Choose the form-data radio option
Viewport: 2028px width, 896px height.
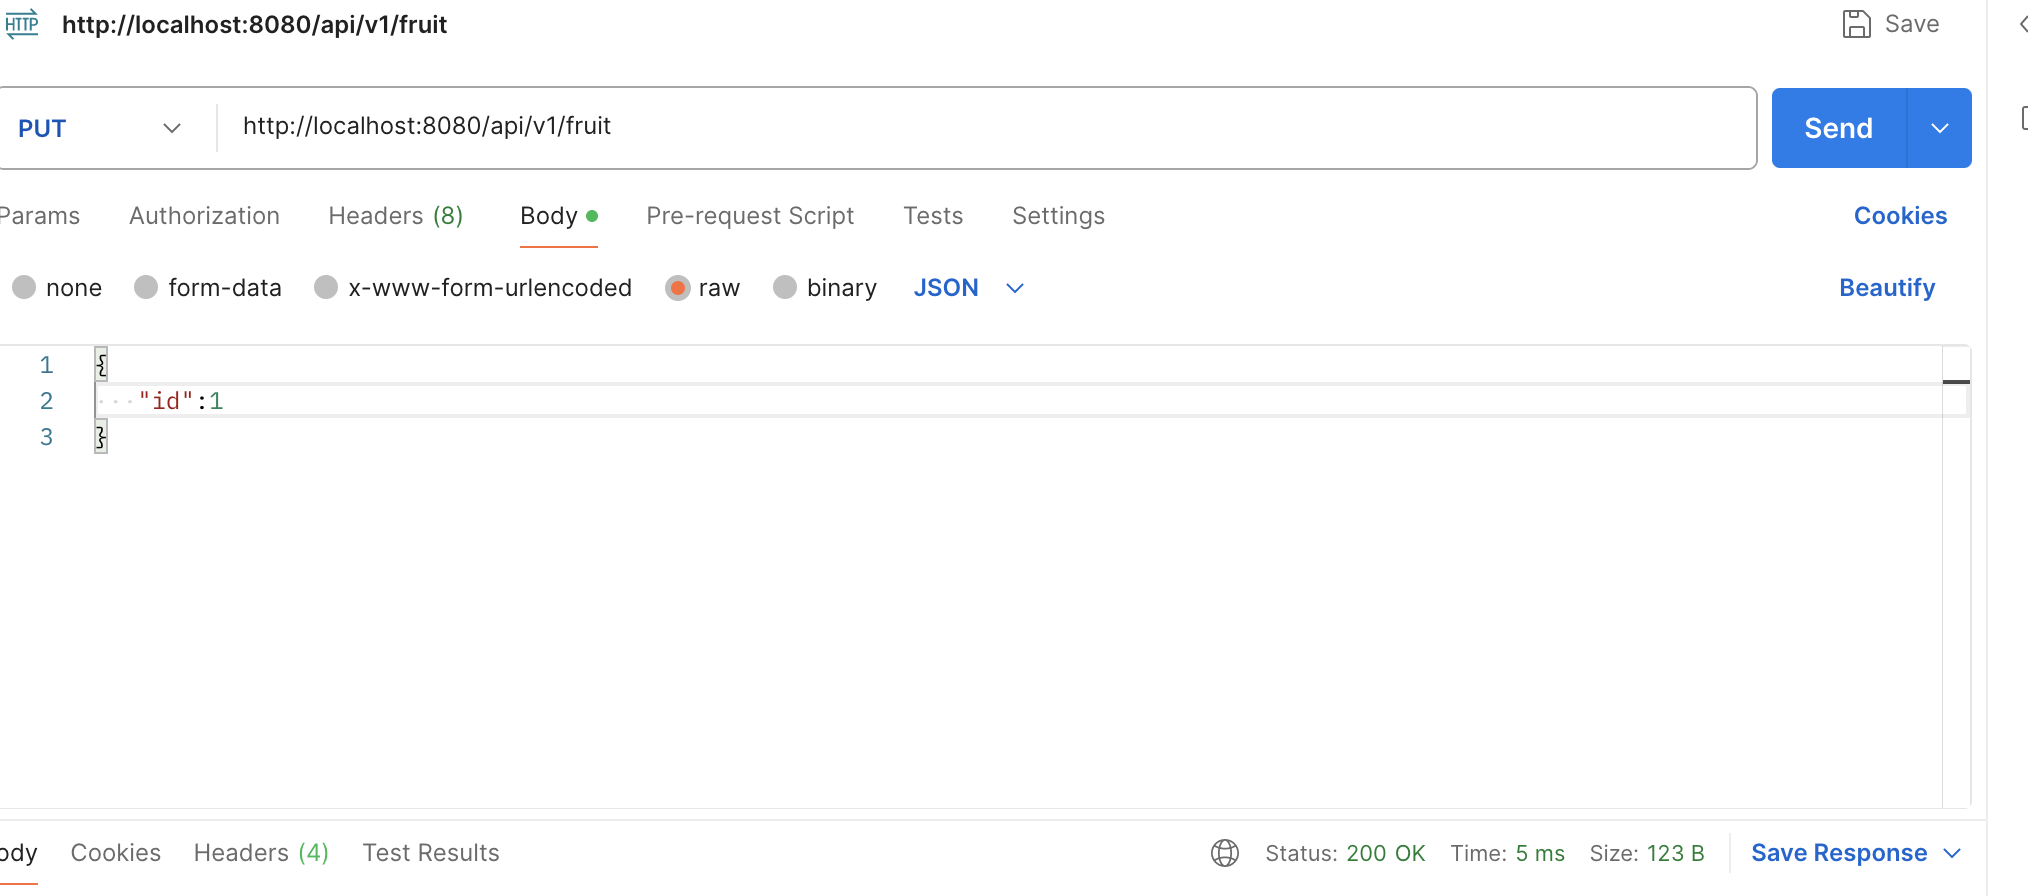[146, 288]
